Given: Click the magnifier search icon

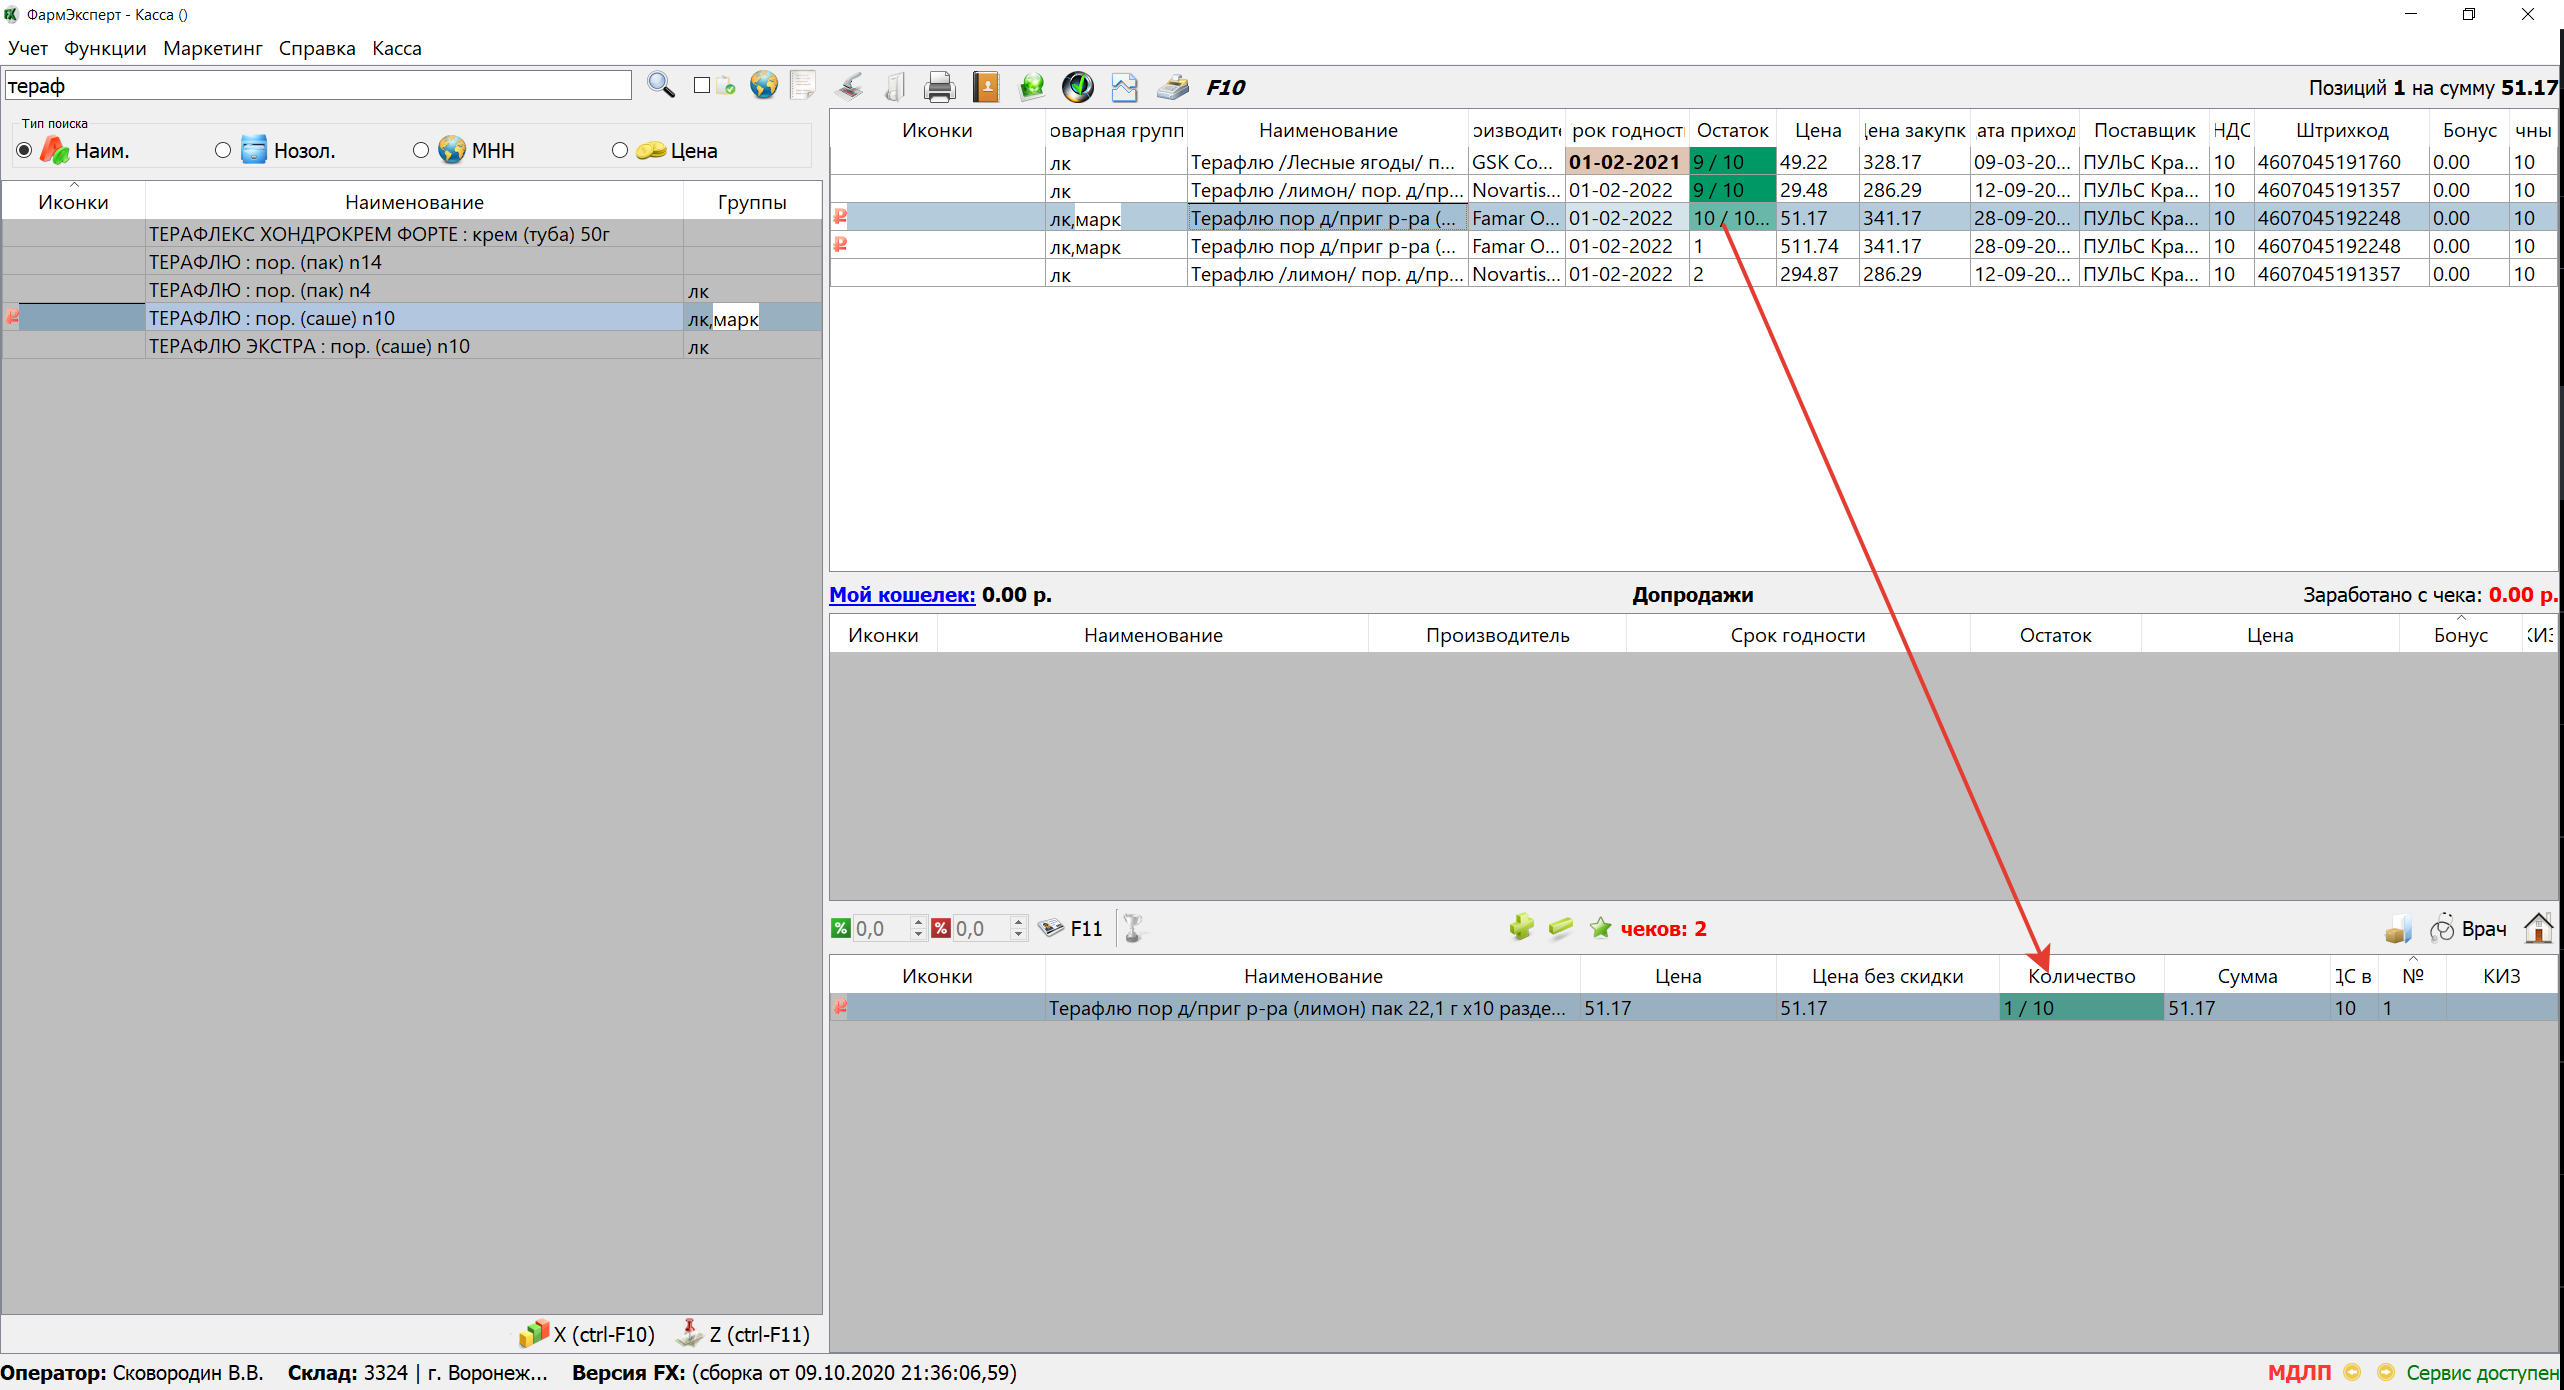Looking at the screenshot, I should click(660, 86).
